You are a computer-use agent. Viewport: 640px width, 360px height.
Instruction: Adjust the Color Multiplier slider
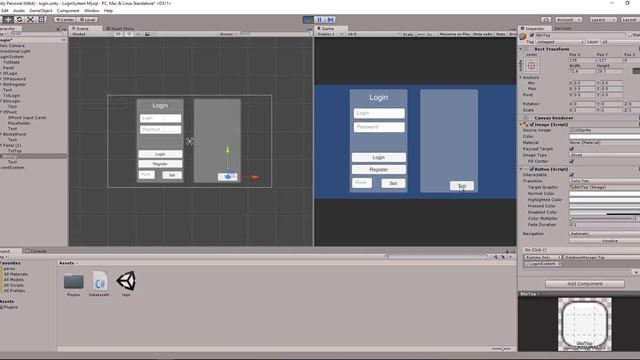click(601, 218)
